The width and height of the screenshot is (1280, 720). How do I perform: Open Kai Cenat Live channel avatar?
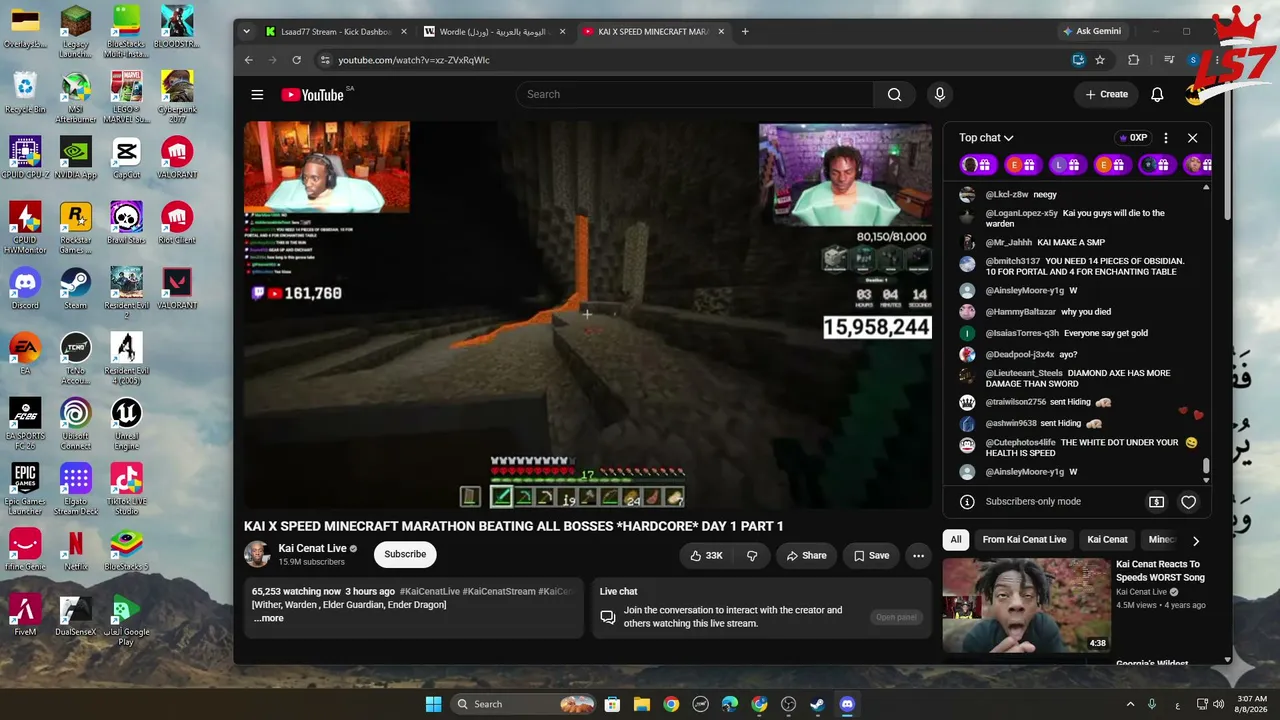[257, 554]
